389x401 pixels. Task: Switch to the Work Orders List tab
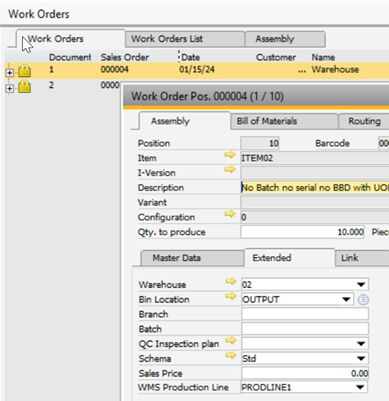pos(185,39)
